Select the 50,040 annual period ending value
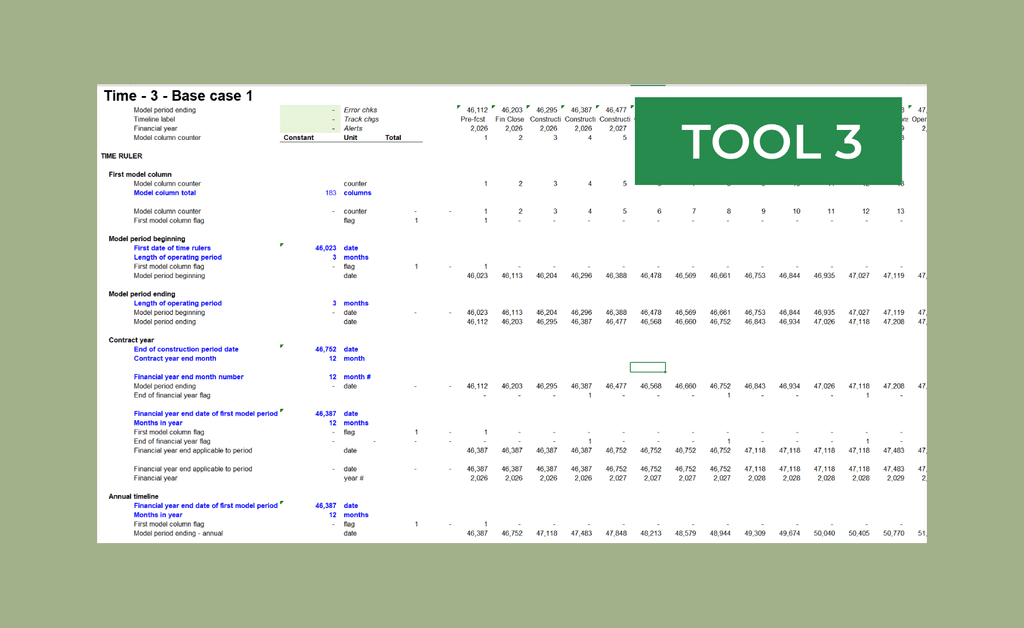The width and height of the screenshot is (1024, 628). click(x=824, y=533)
